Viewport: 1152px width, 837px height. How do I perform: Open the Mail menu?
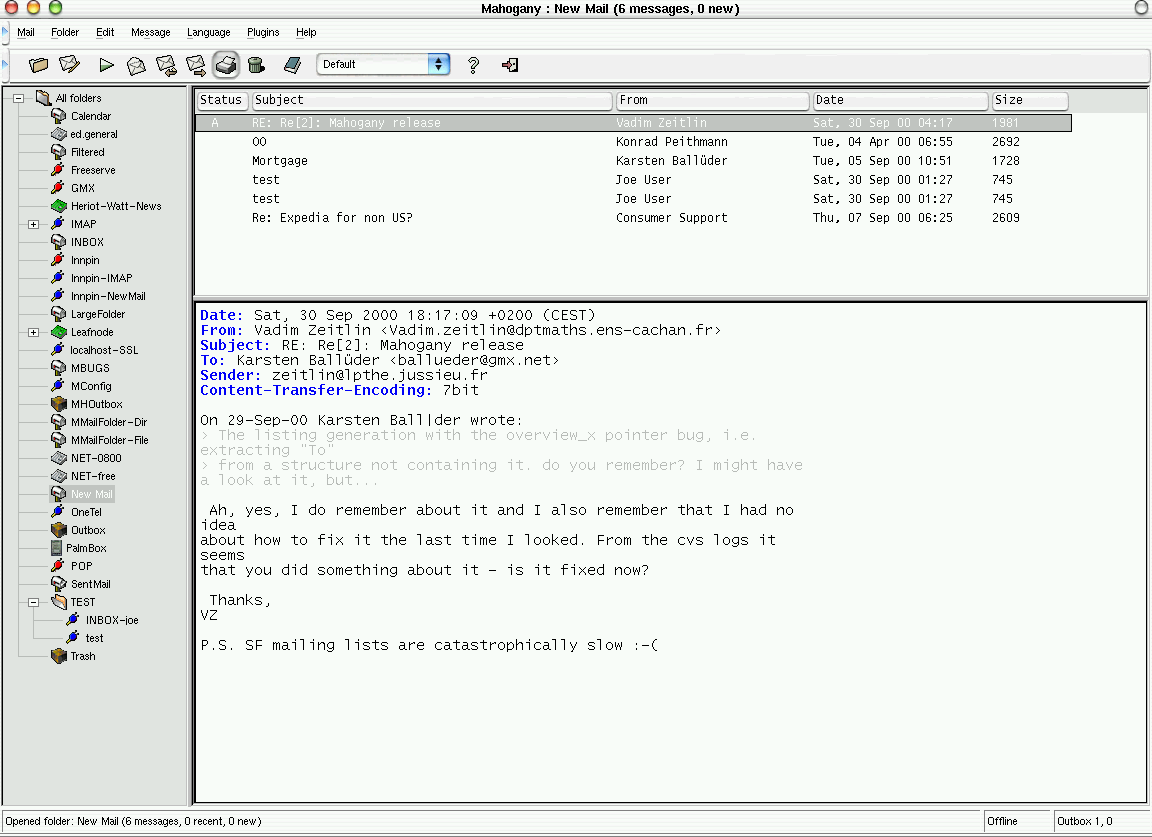pyautogui.click(x=26, y=32)
